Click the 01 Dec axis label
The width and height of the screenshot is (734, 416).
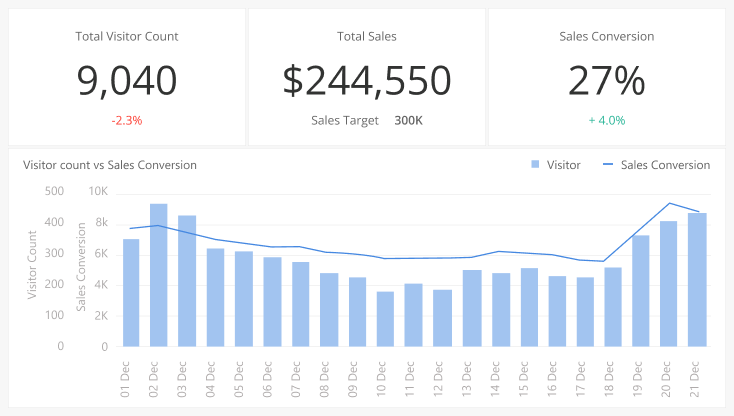[125, 379]
